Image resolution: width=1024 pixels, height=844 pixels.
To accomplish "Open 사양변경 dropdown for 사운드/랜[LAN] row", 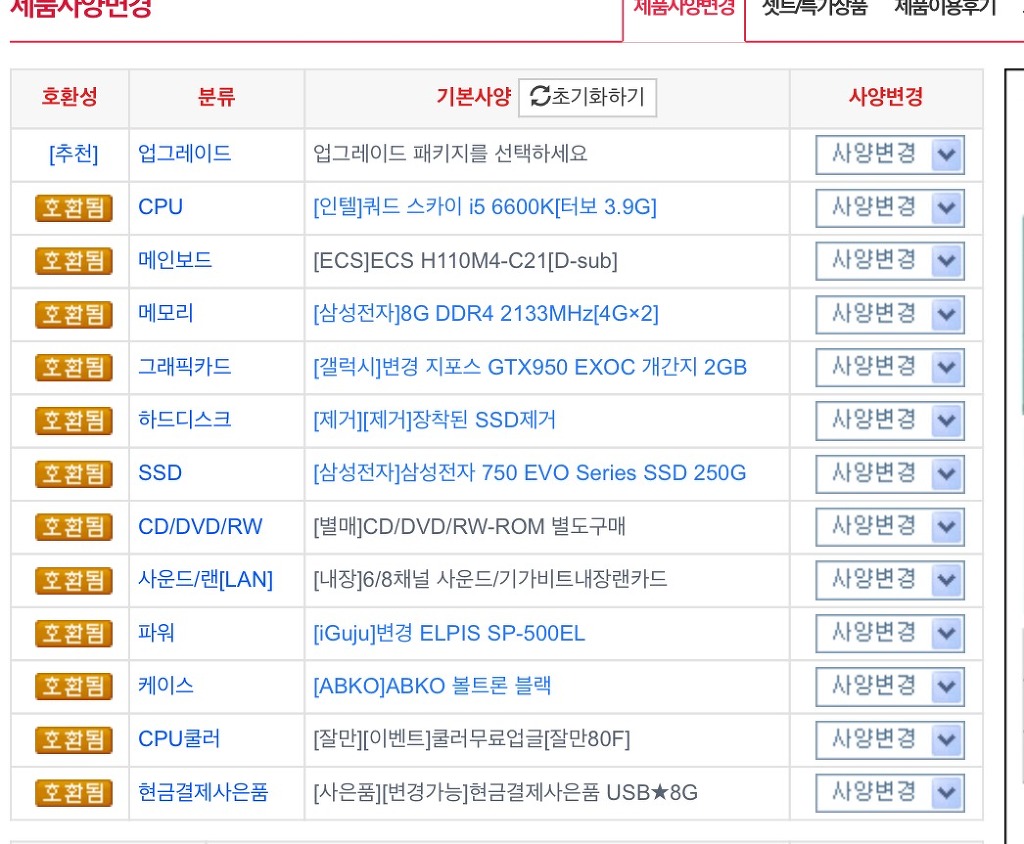I will tap(889, 581).
